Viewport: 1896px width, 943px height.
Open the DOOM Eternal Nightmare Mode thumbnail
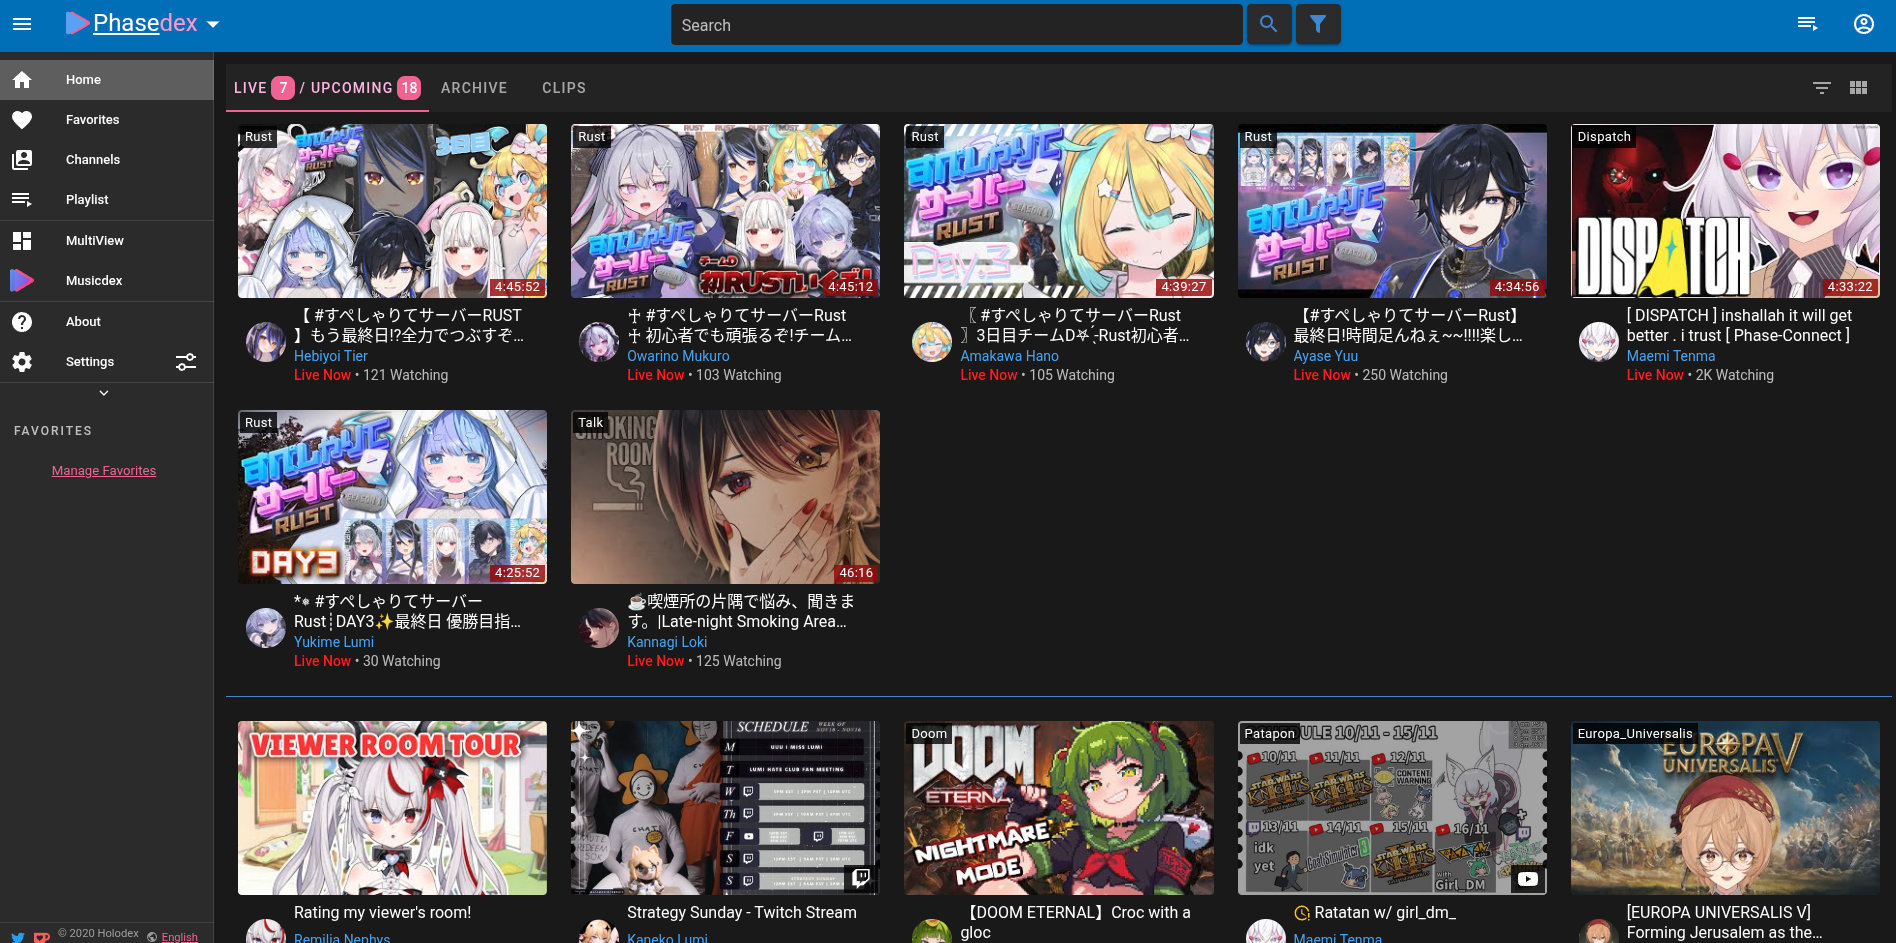(1059, 808)
